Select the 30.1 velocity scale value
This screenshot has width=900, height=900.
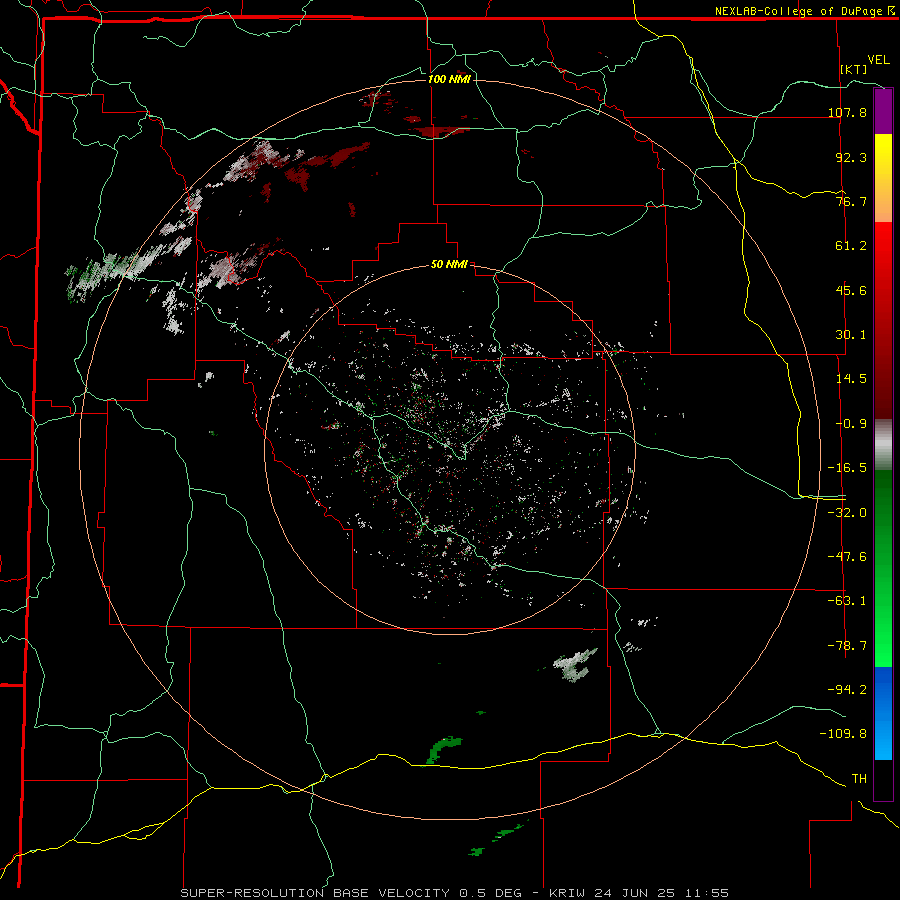point(851,335)
